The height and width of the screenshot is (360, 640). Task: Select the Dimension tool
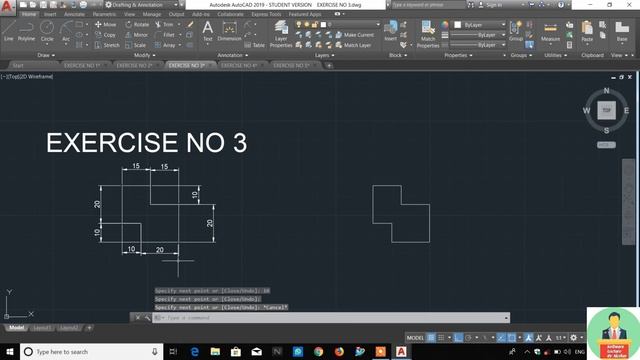[229, 31]
